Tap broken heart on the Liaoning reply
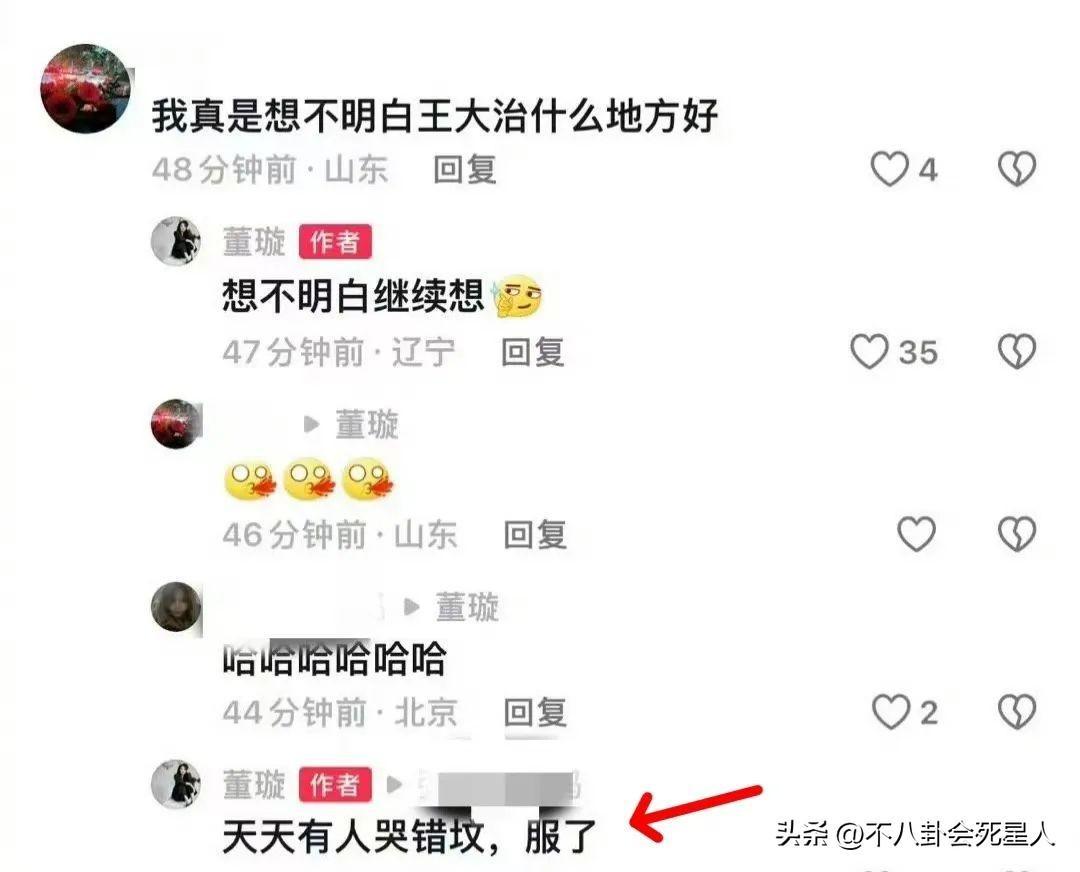Image resolution: width=1080 pixels, height=872 pixels. pyautogui.click(x=1017, y=351)
